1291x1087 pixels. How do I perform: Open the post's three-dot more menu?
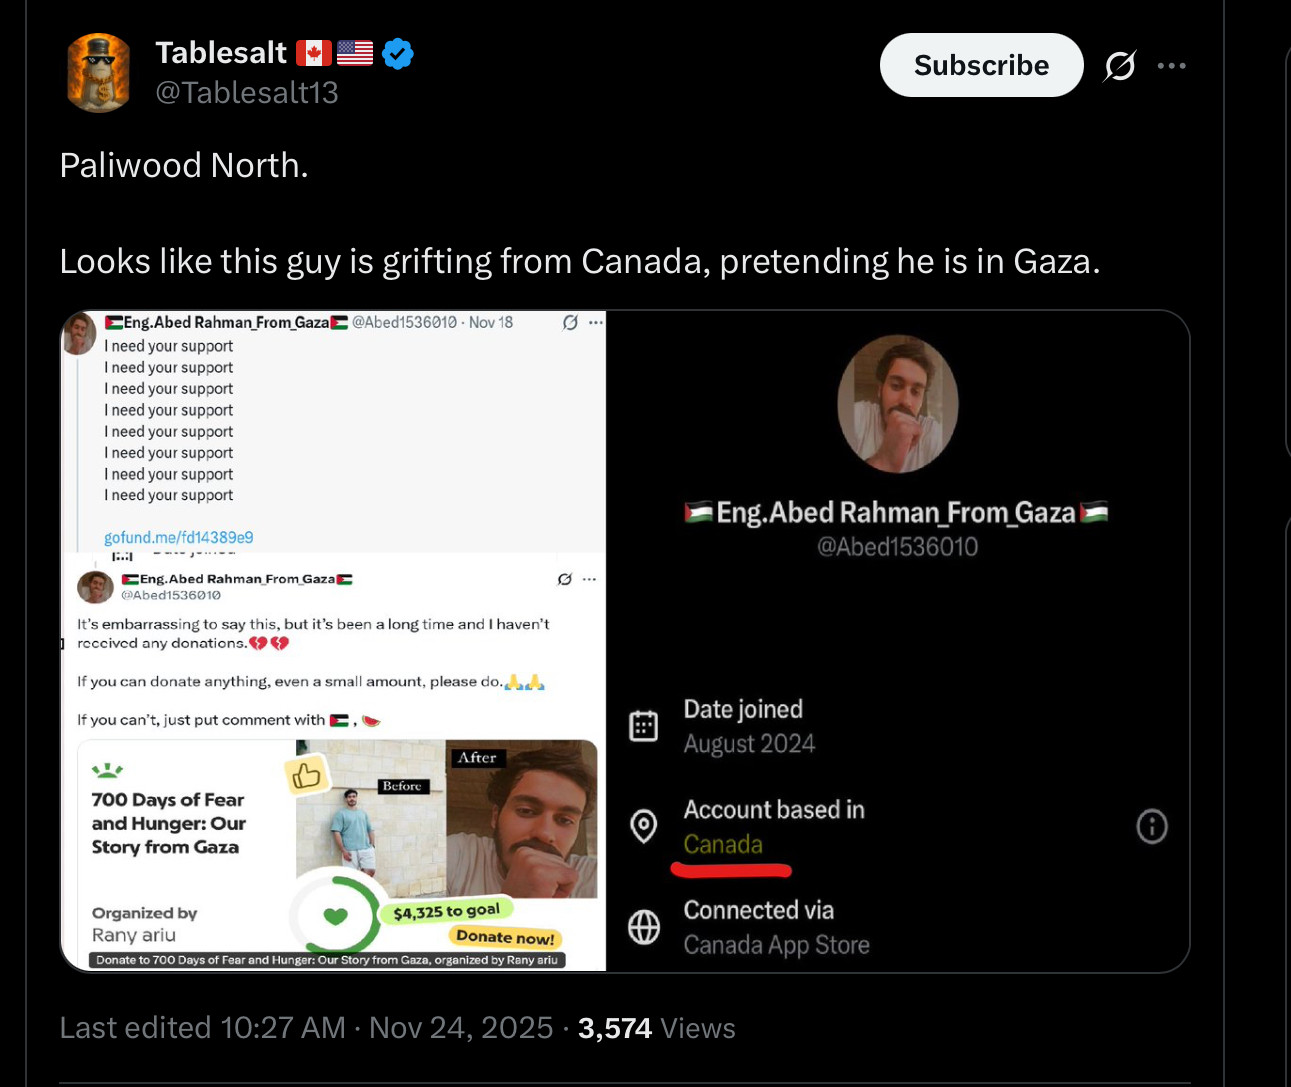pos(1171,66)
